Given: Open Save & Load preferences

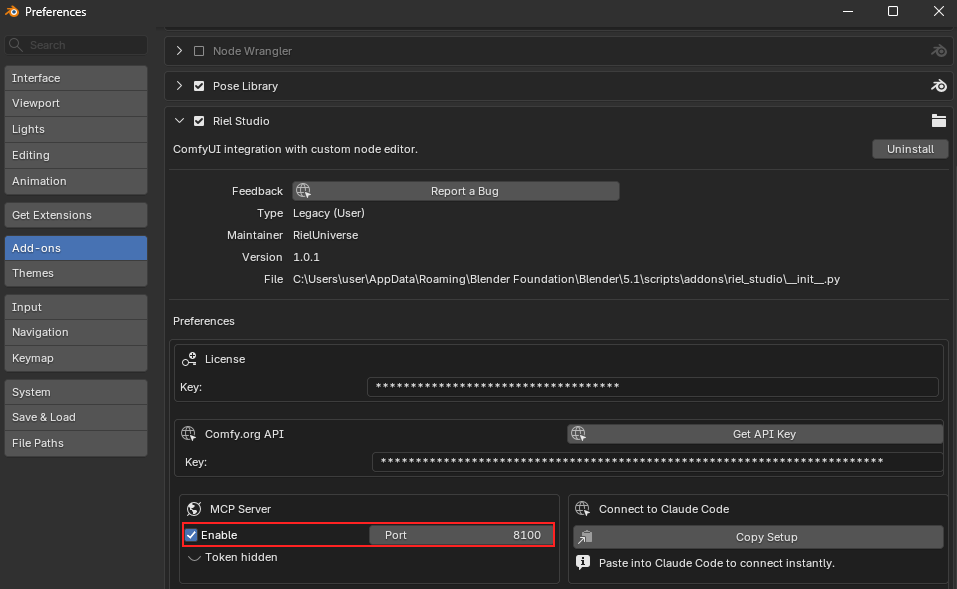Looking at the screenshot, I should click(x=76, y=417).
